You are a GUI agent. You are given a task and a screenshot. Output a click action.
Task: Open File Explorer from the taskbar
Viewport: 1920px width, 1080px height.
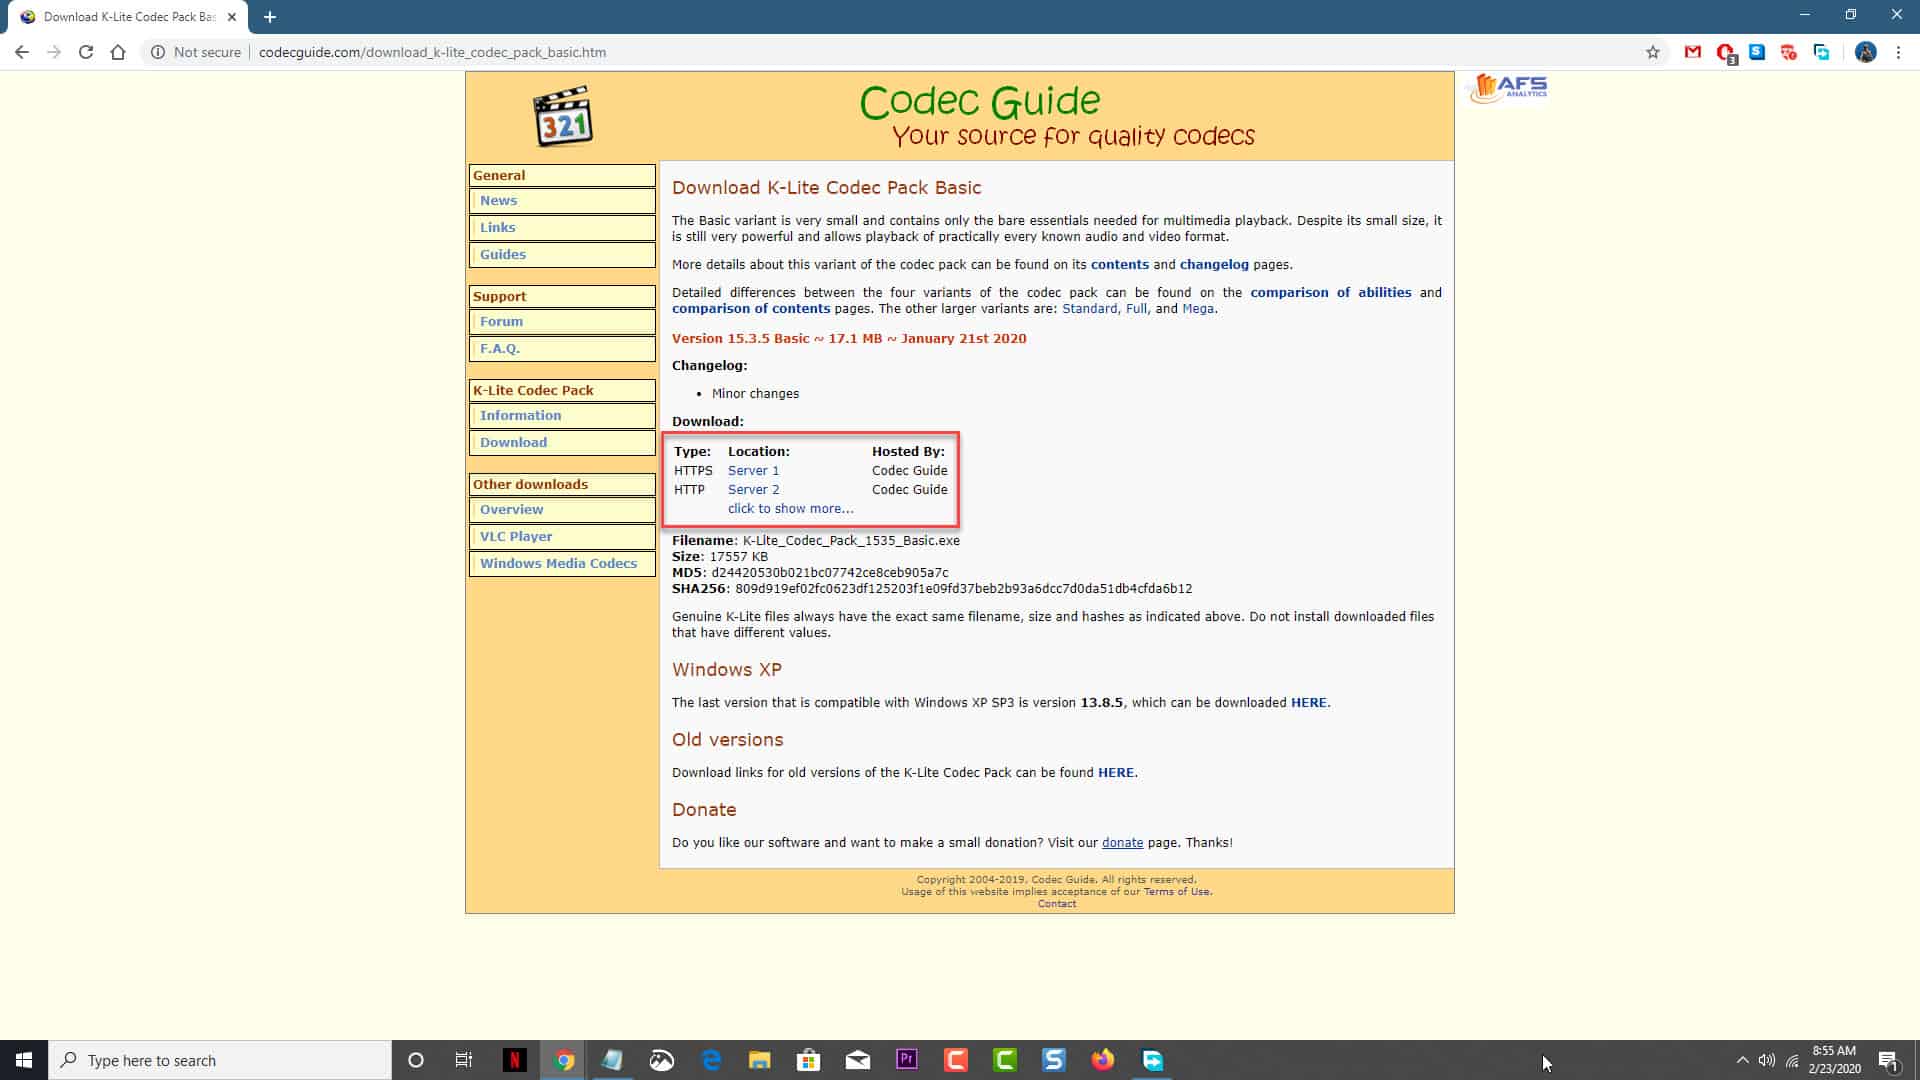(760, 1060)
